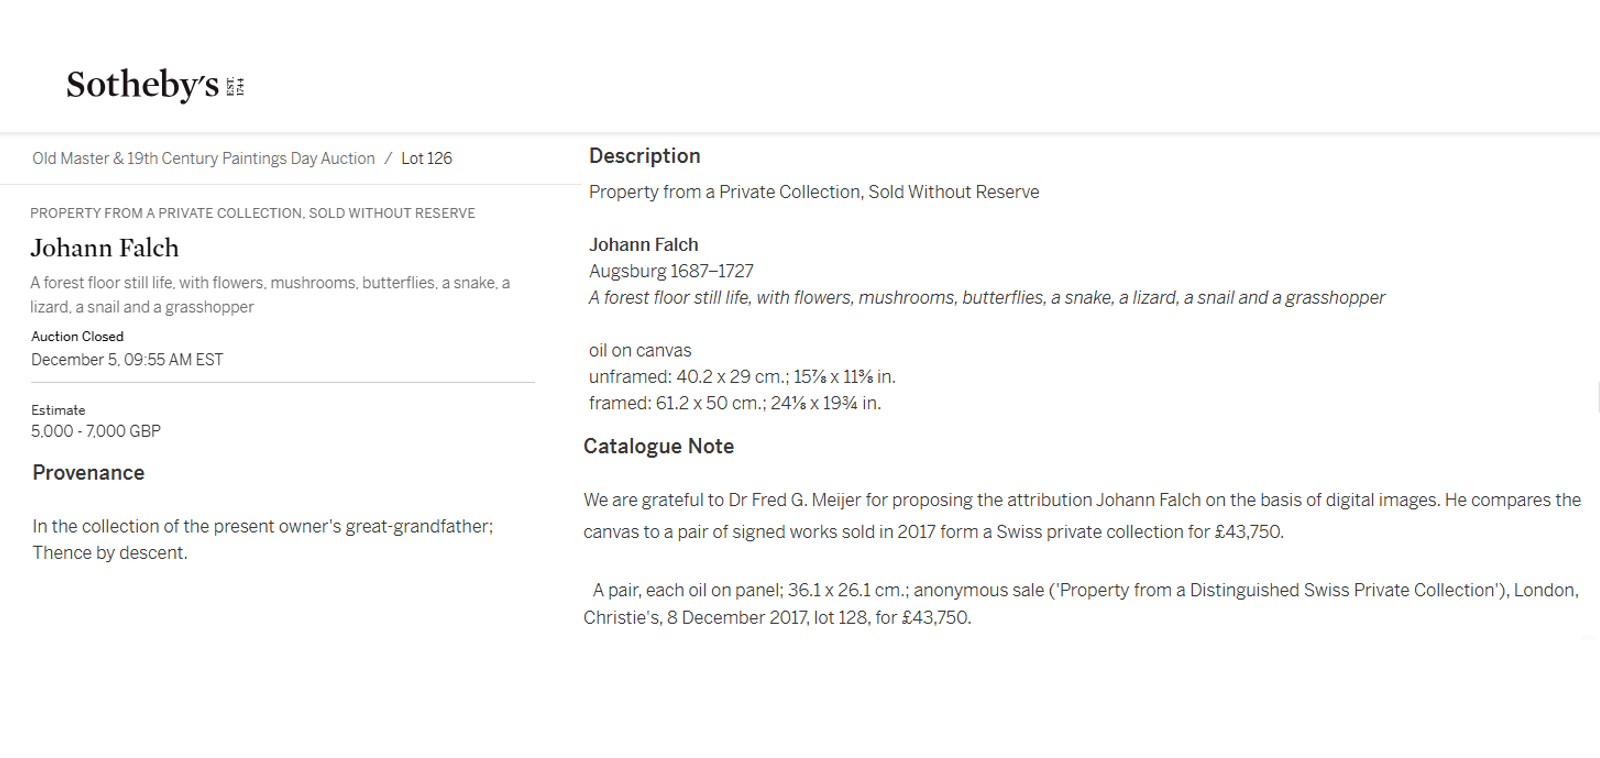
Task: Click the Auction Closed status label
Action: click(77, 336)
